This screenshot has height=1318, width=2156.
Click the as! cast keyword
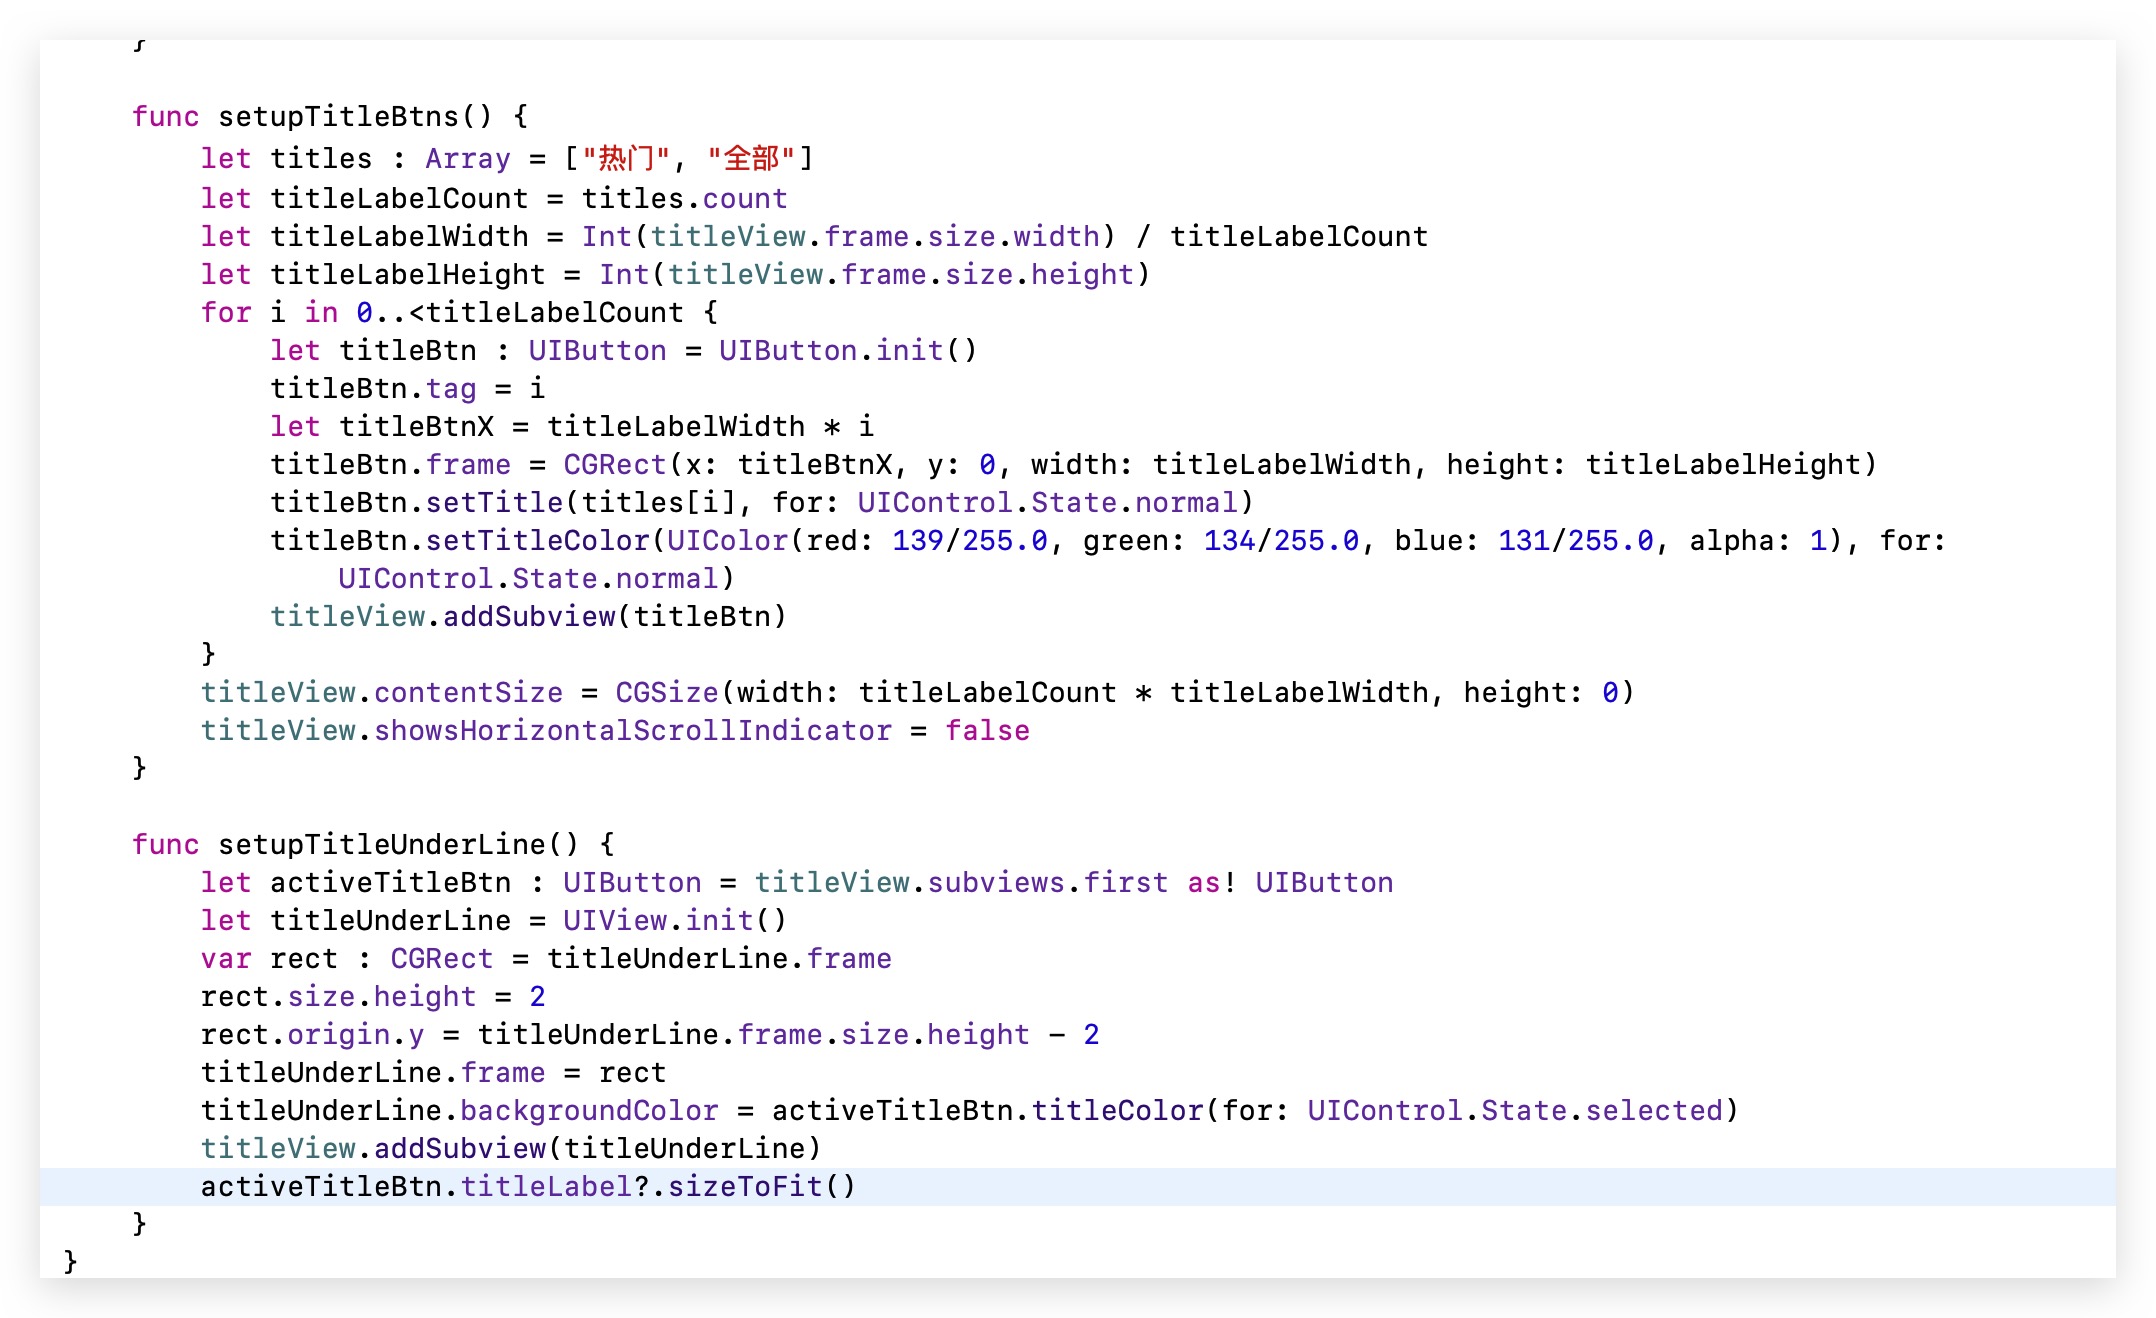[1211, 883]
